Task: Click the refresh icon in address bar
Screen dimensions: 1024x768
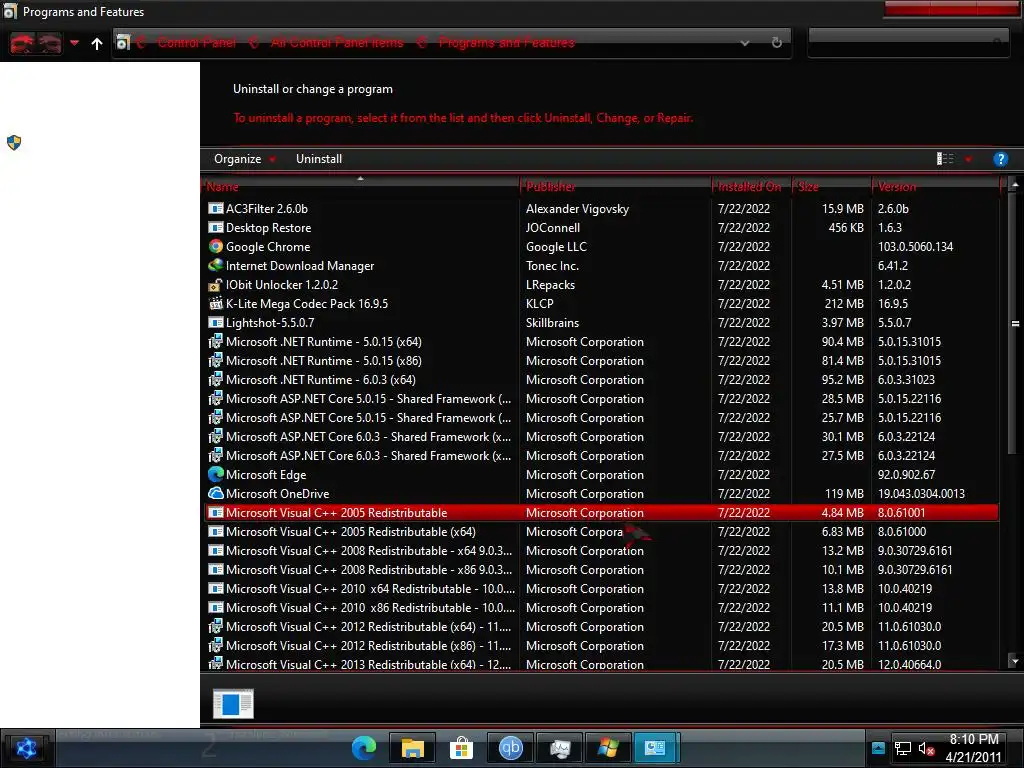Action: (x=776, y=43)
